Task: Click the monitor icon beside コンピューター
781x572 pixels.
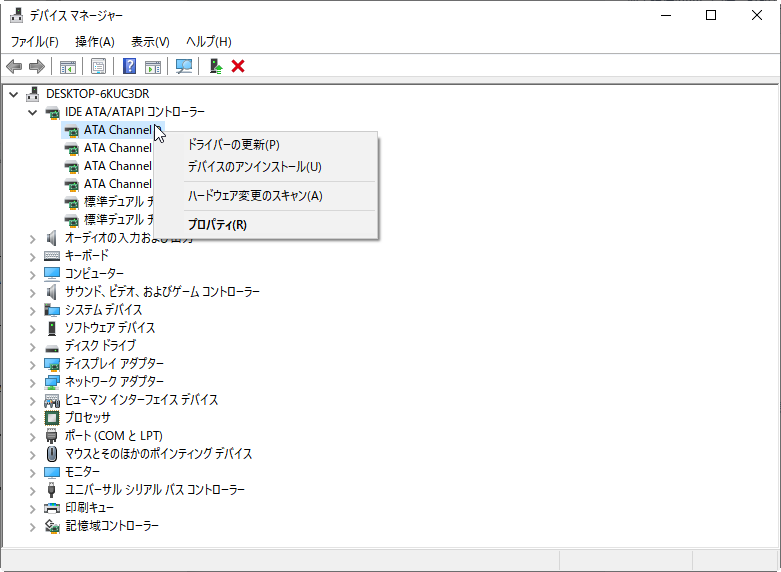Action: (x=52, y=274)
